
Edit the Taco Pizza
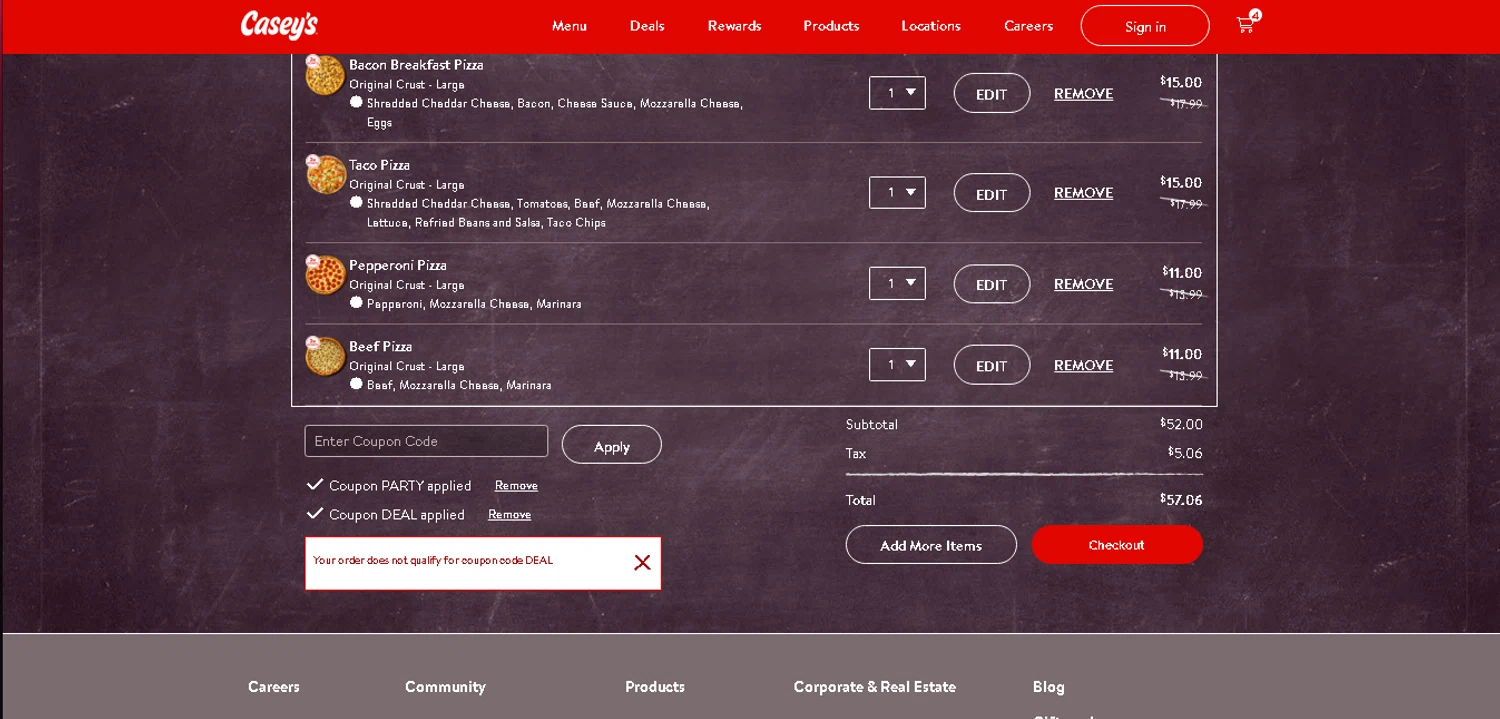[991, 193]
